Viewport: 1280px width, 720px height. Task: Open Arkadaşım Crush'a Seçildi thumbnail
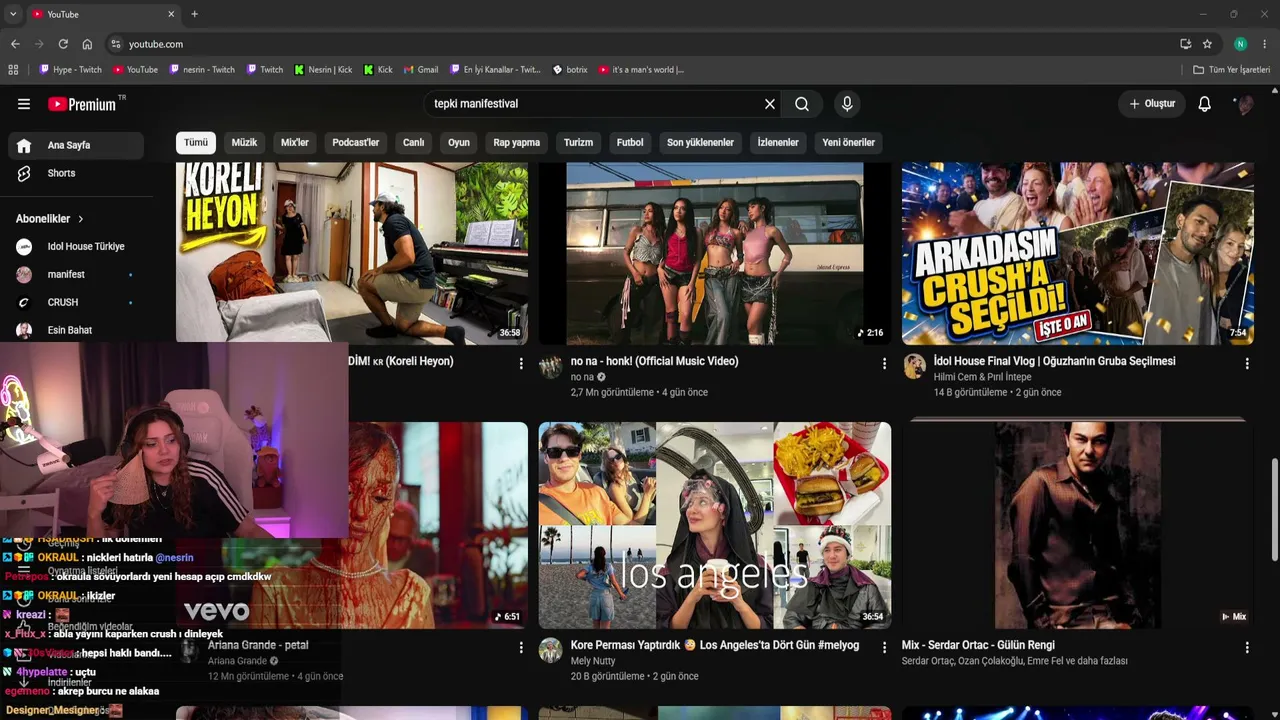tap(1078, 253)
